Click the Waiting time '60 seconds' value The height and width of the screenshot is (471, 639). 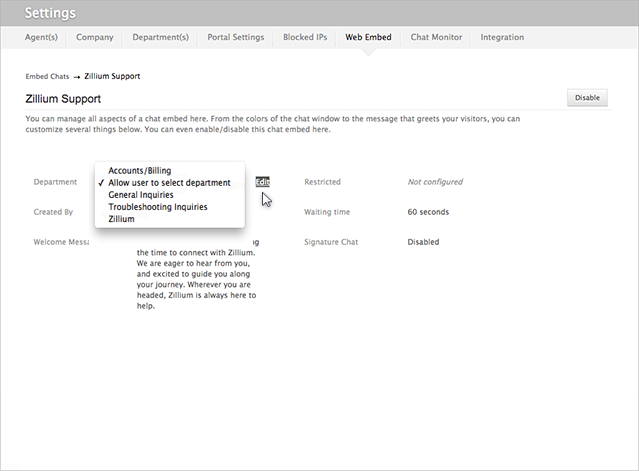tap(428, 212)
